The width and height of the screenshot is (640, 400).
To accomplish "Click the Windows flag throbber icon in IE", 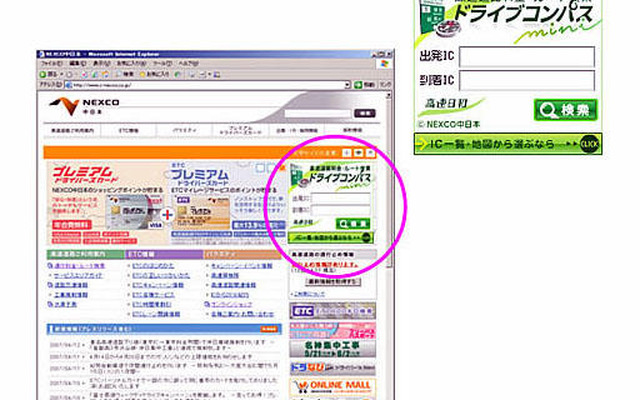I will pos(384,64).
